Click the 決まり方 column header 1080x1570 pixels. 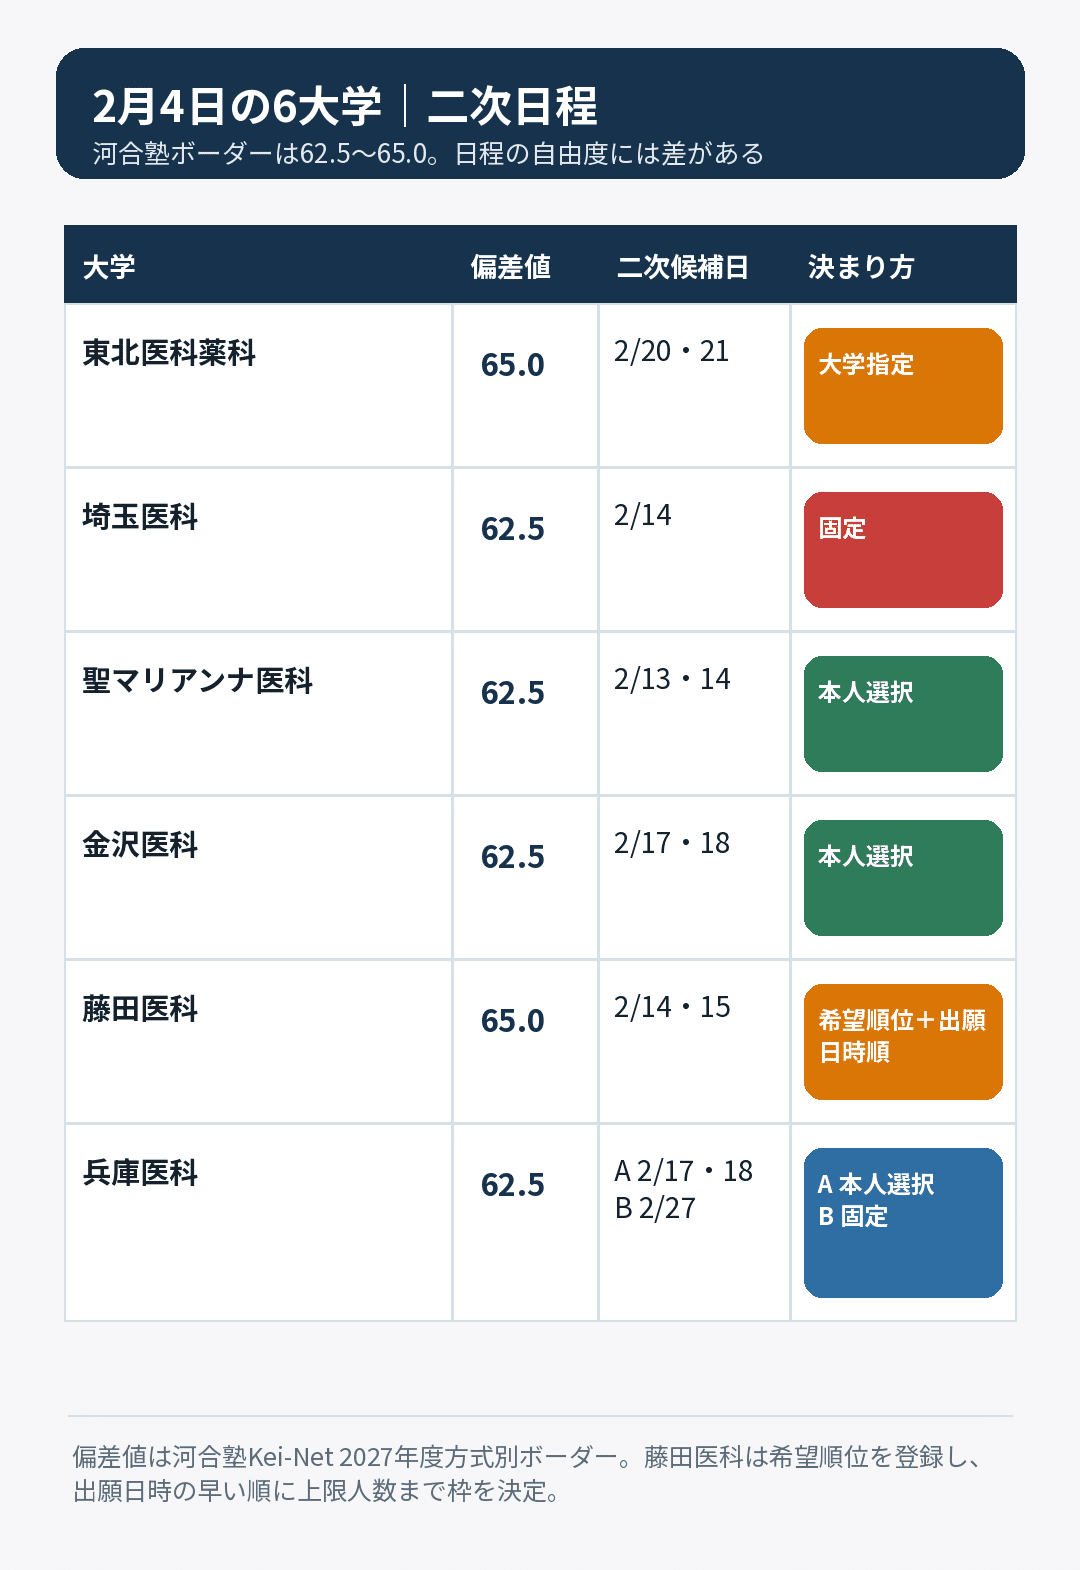(861, 267)
